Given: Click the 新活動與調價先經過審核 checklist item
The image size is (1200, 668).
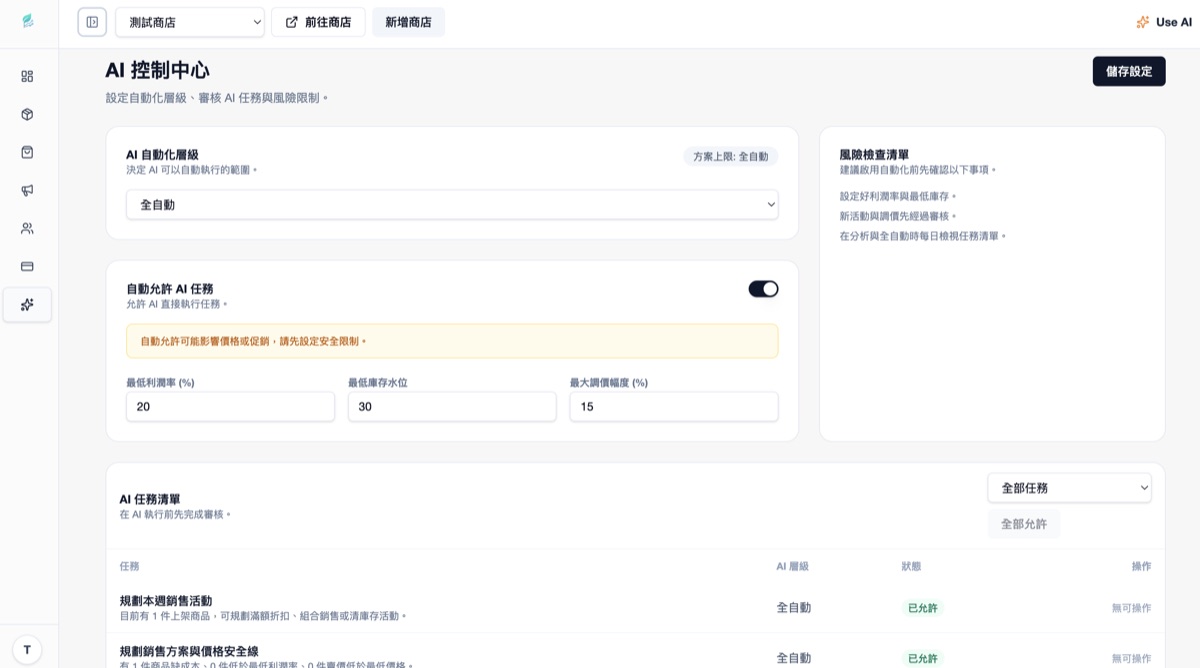Looking at the screenshot, I should (898, 216).
